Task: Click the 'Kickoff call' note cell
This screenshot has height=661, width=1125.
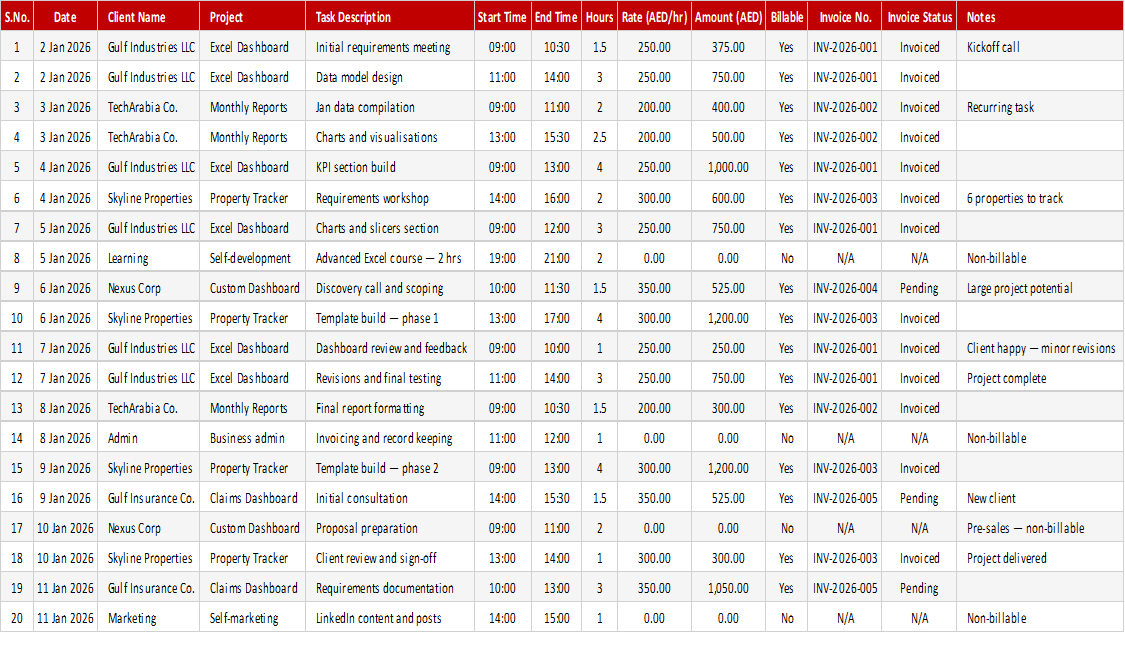Action: tap(1040, 47)
